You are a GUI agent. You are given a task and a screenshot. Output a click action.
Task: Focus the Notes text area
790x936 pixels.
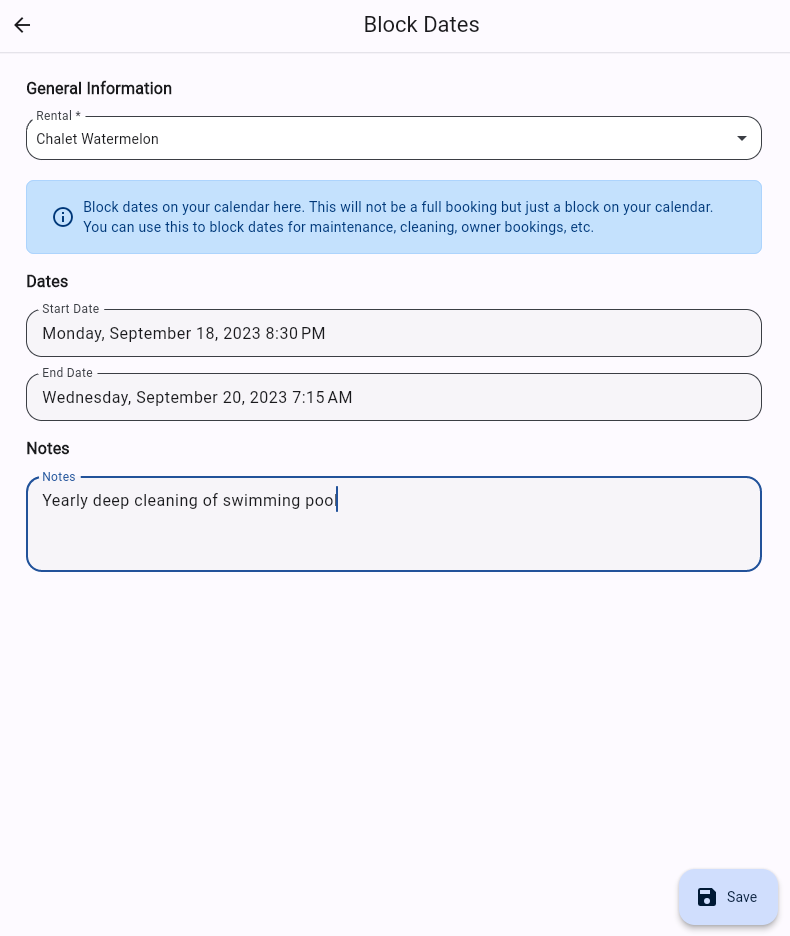[394, 534]
